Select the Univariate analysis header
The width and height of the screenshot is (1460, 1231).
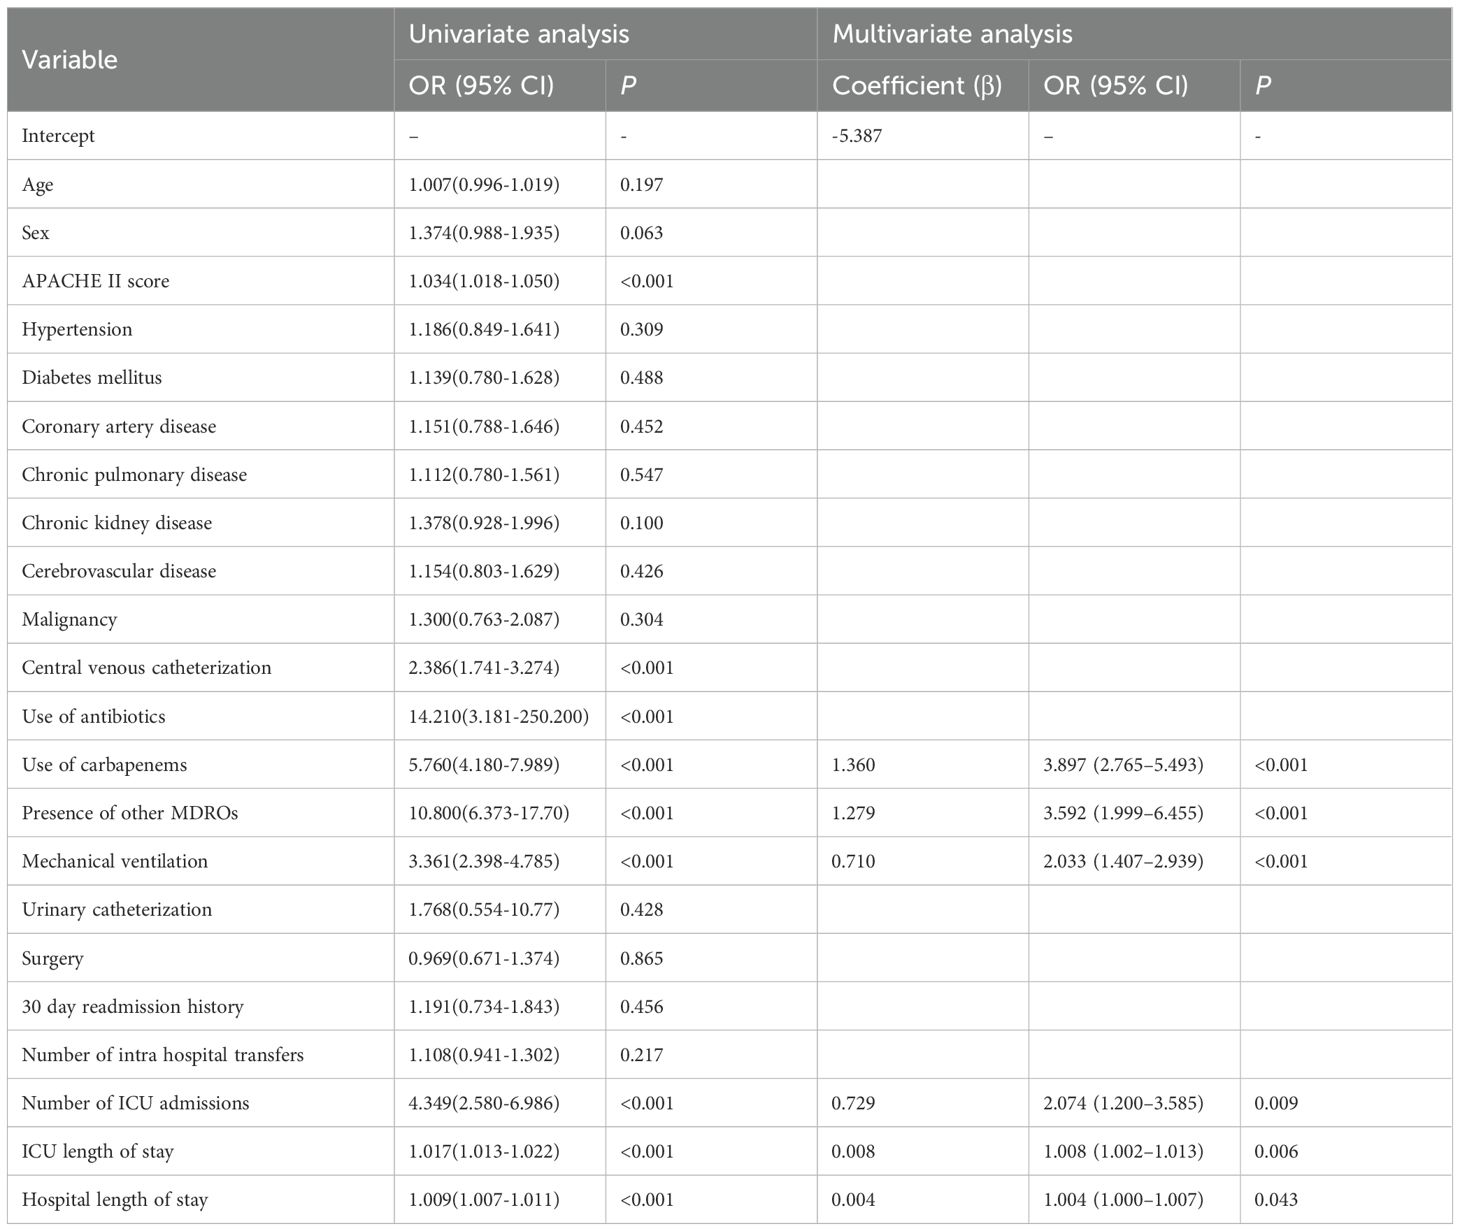coord(518,34)
